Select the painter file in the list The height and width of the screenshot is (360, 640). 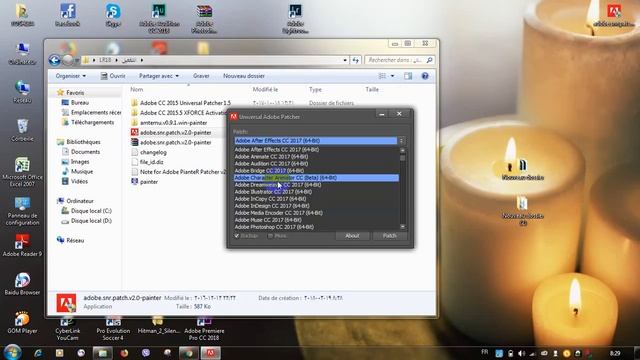[x=149, y=182]
